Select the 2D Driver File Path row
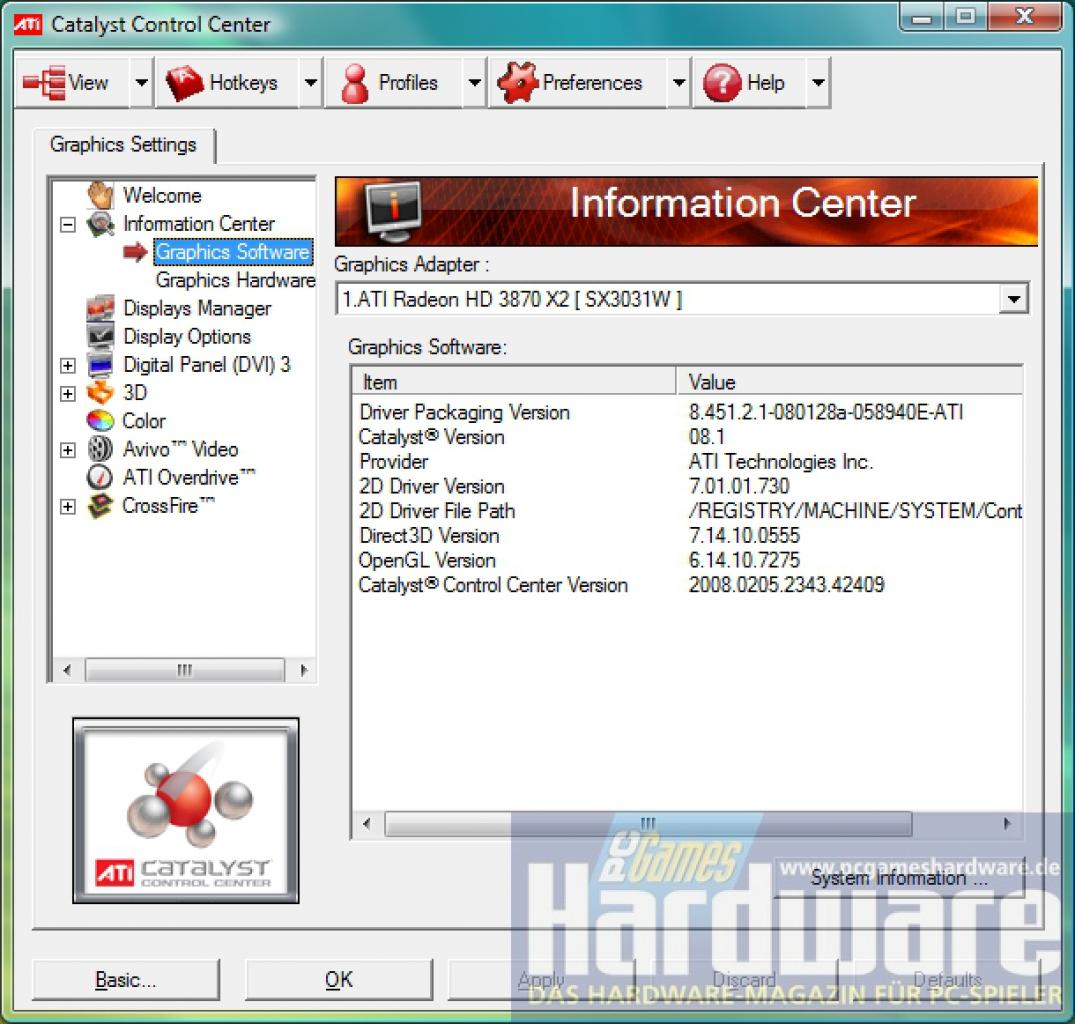The image size is (1075, 1024). (x=688, y=511)
